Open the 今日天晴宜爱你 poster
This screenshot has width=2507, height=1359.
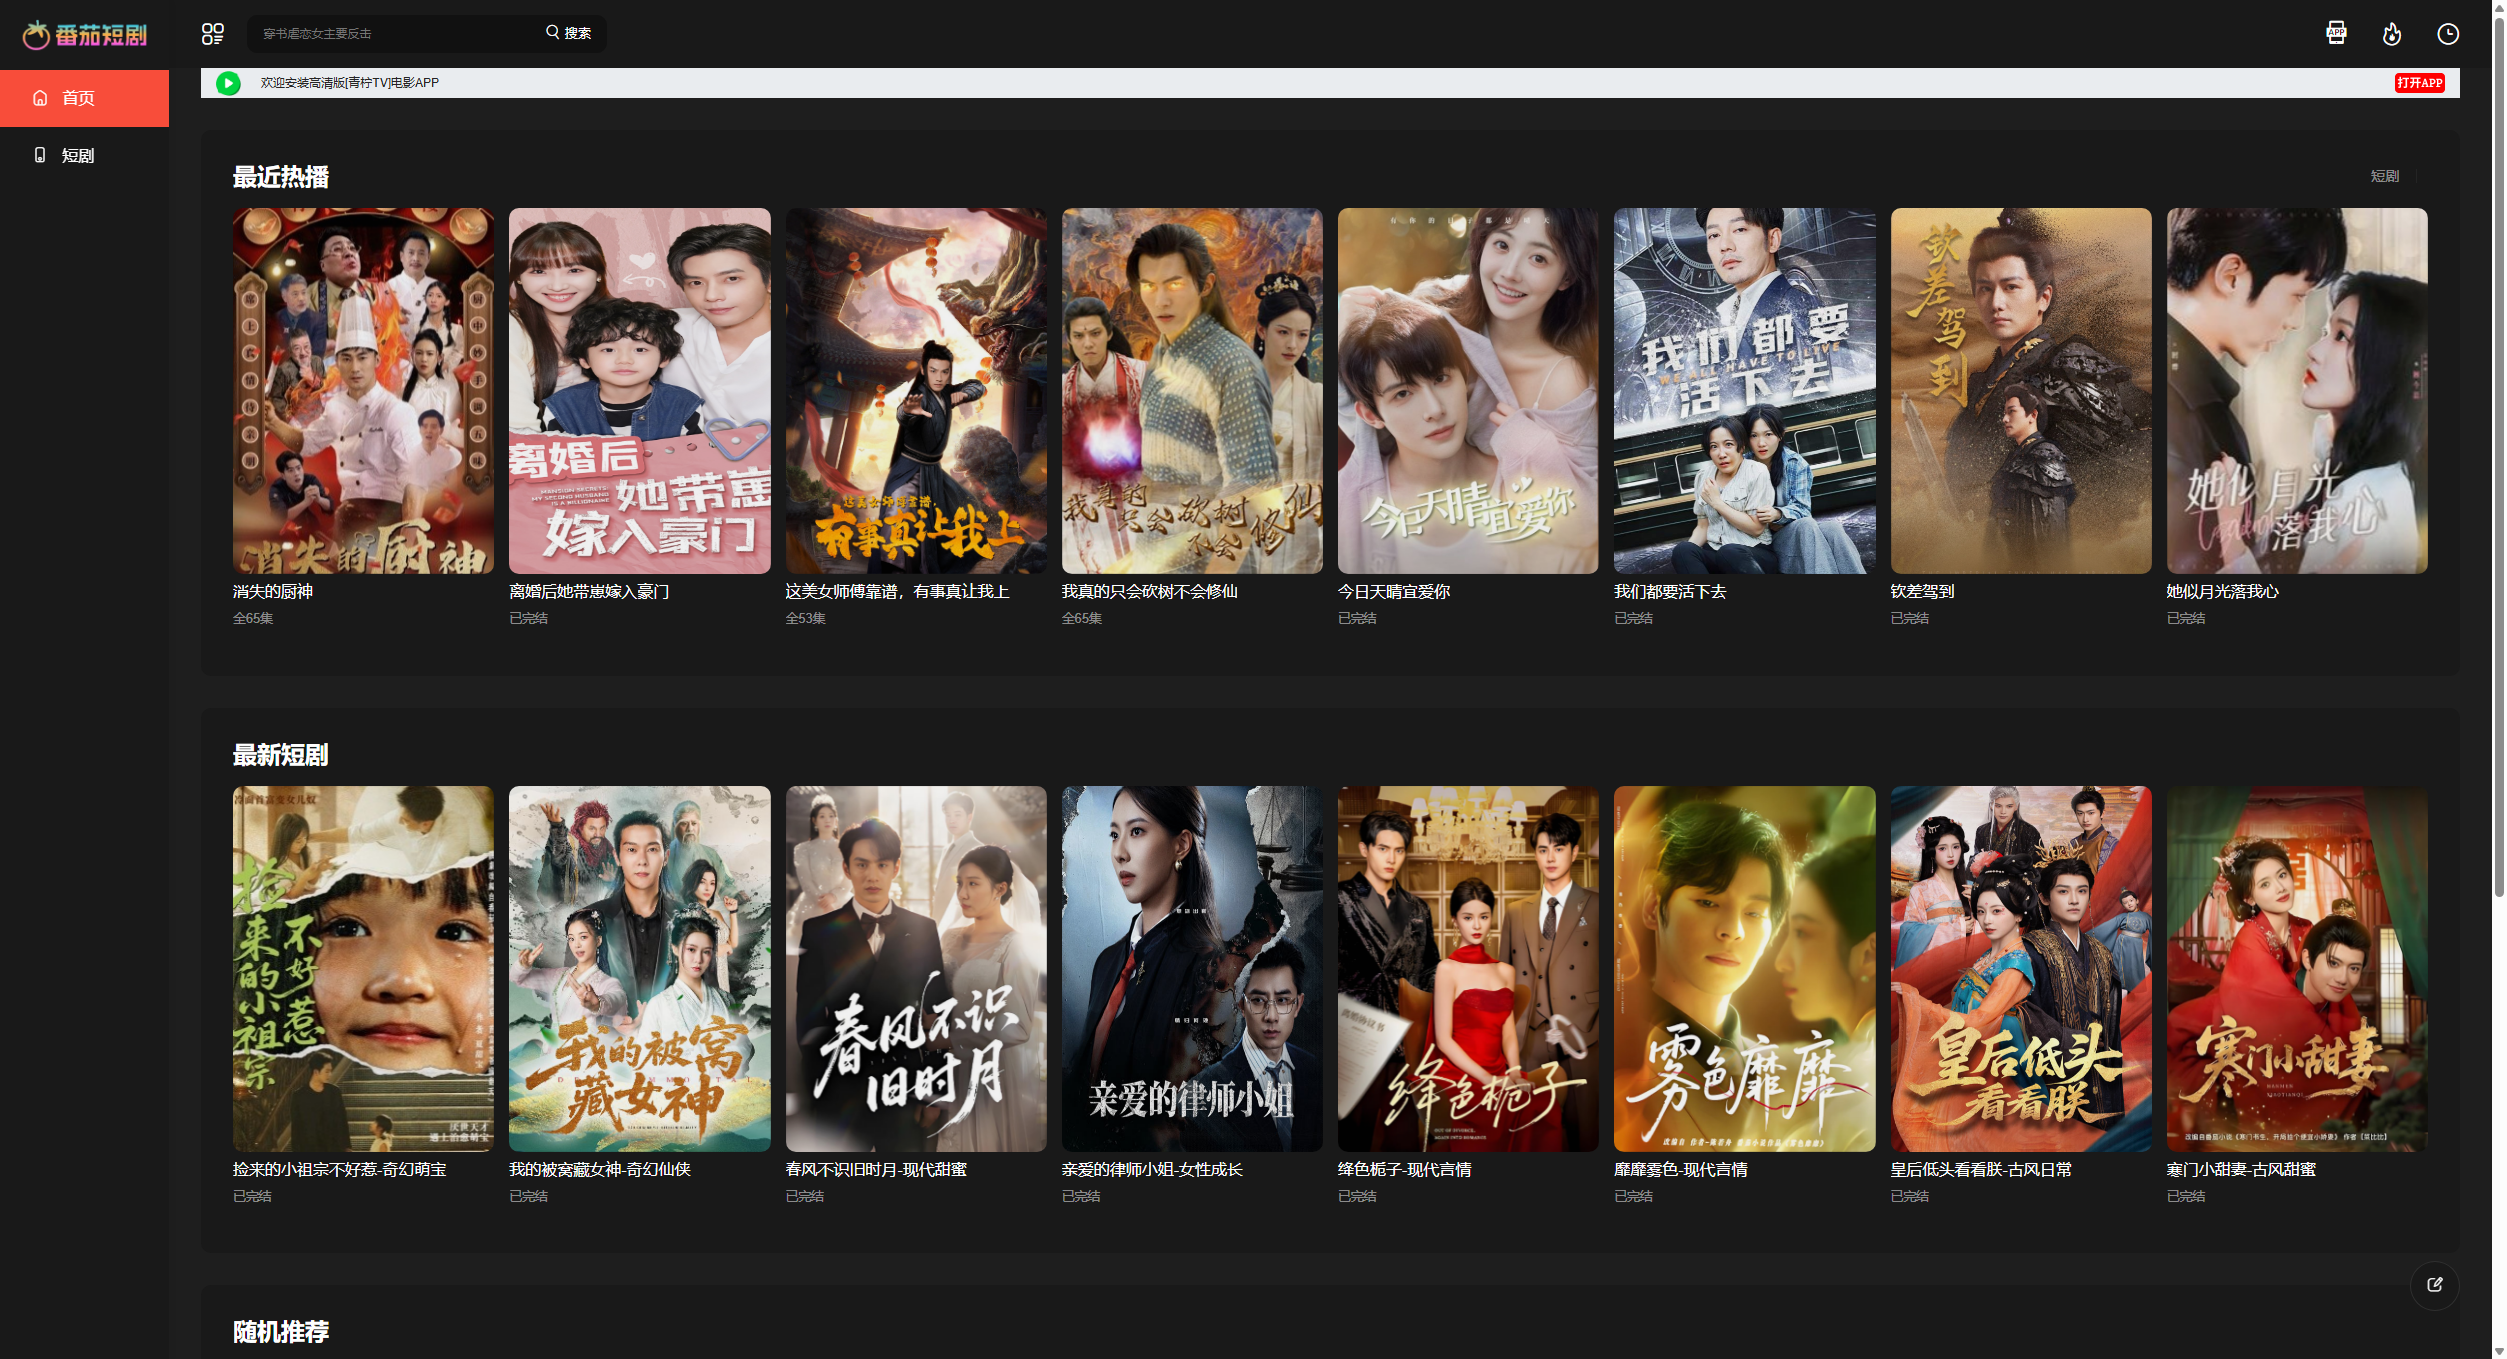coord(1468,390)
